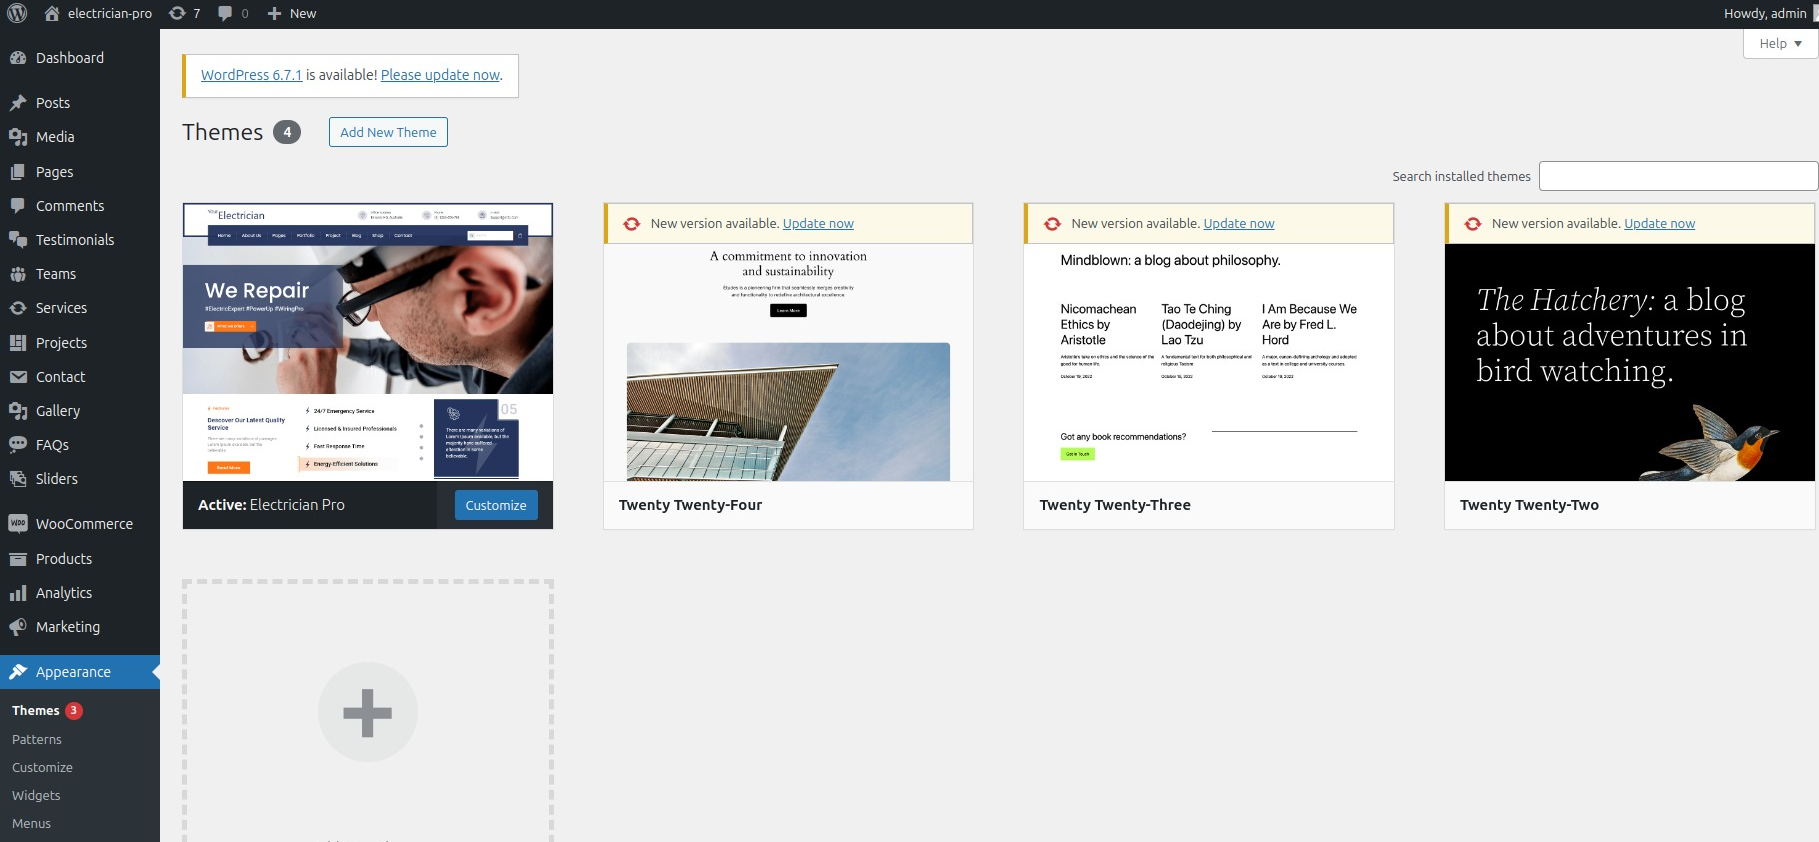
Task: Click the theme count badge 4
Action: (x=287, y=132)
